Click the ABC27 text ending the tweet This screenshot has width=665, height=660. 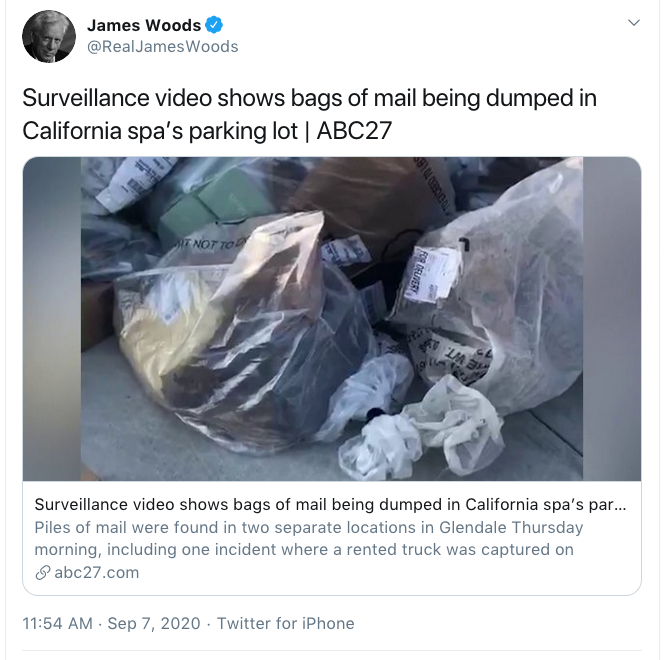(x=354, y=131)
